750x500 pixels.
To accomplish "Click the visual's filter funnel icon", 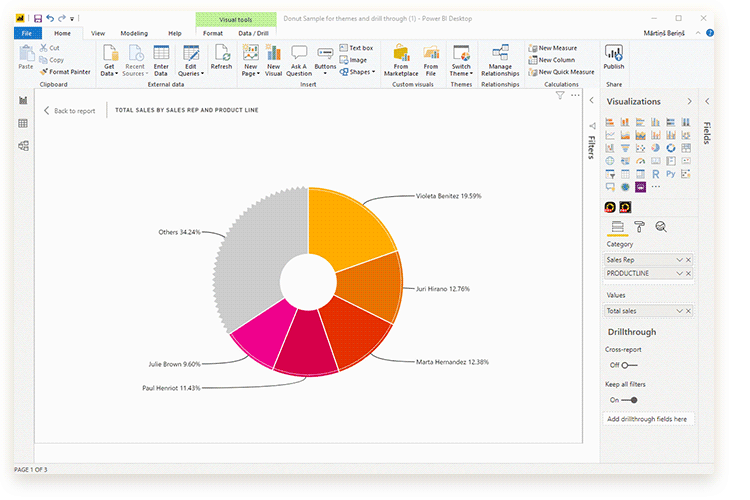I will [560, 95].
